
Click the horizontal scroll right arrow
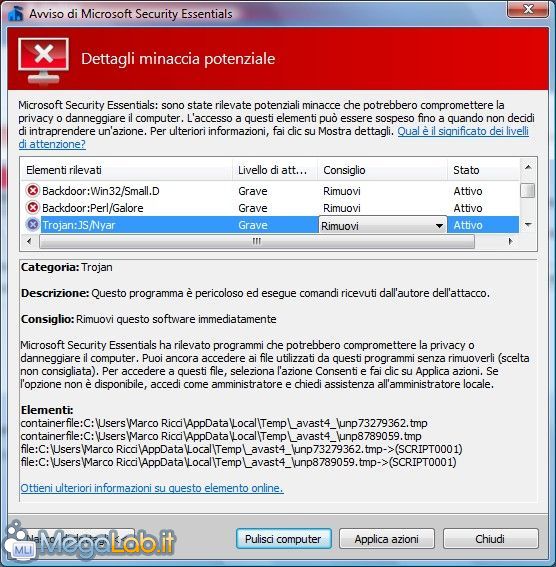(510, 241)
